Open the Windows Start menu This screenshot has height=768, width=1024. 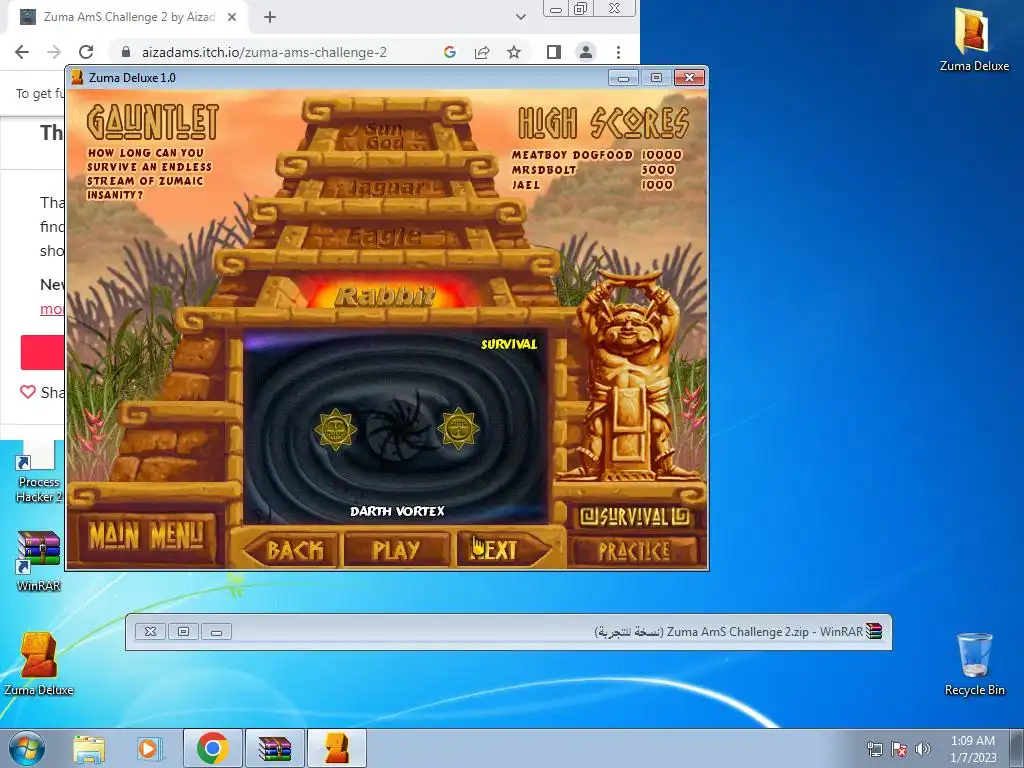(27, 748)
